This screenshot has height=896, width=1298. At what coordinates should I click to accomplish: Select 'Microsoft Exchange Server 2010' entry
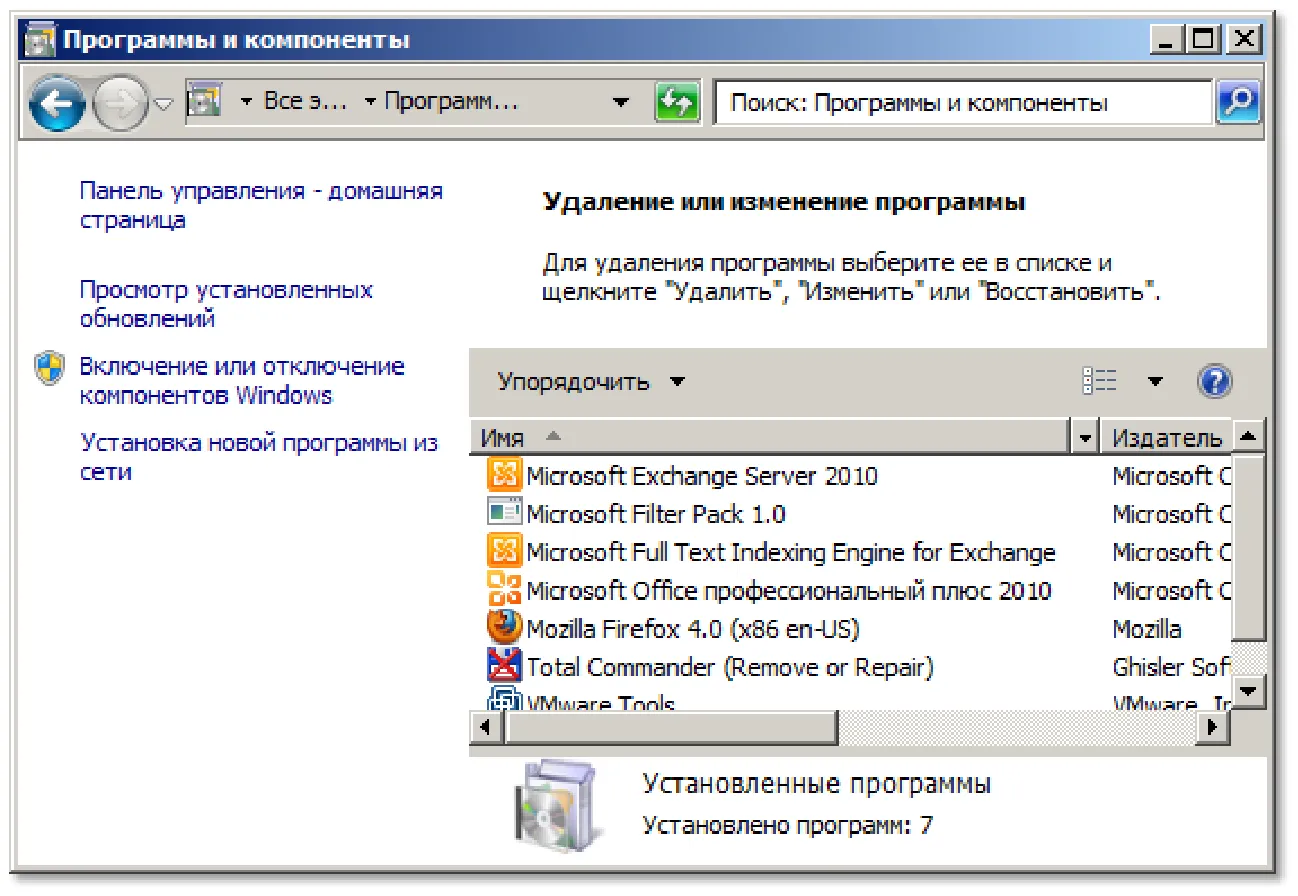click(x=701, y=476)
